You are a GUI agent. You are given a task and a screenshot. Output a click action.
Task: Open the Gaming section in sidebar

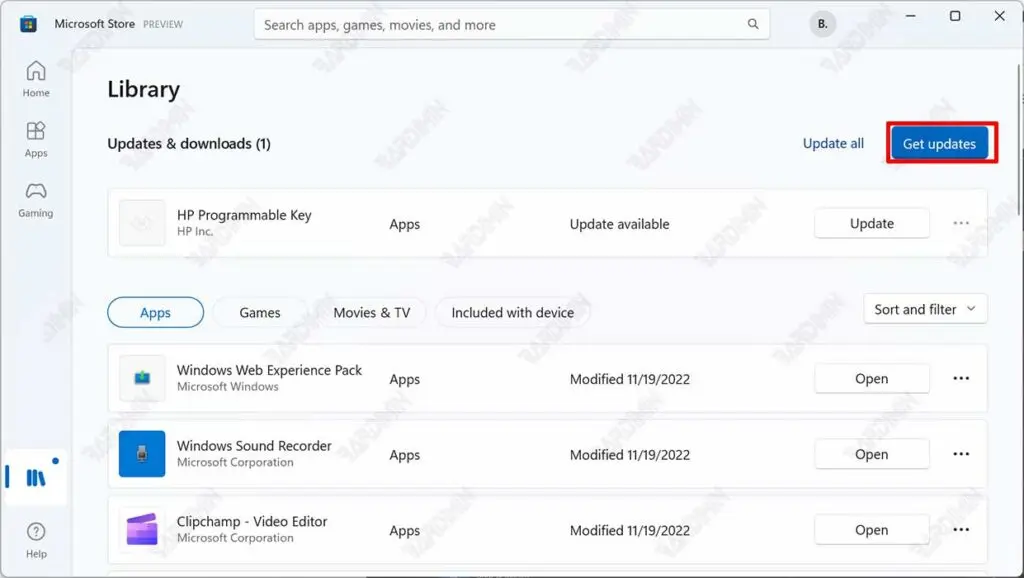coord(36,200)
